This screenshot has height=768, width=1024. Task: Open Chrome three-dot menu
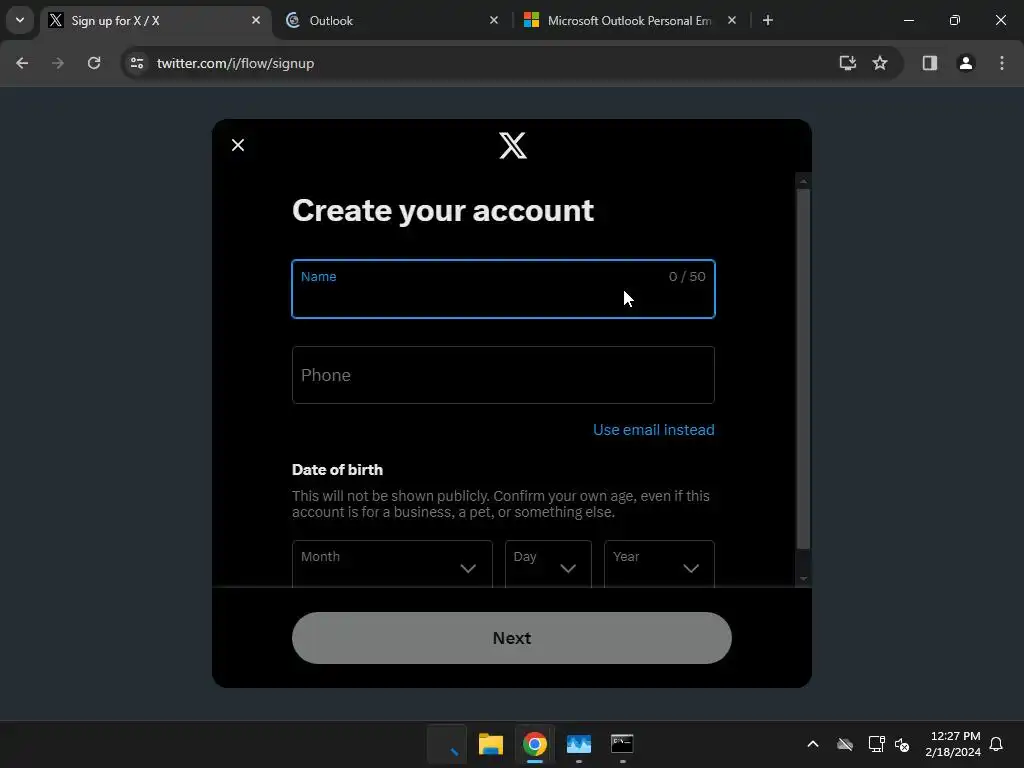pyautogui.click(x=1002, y=63)
